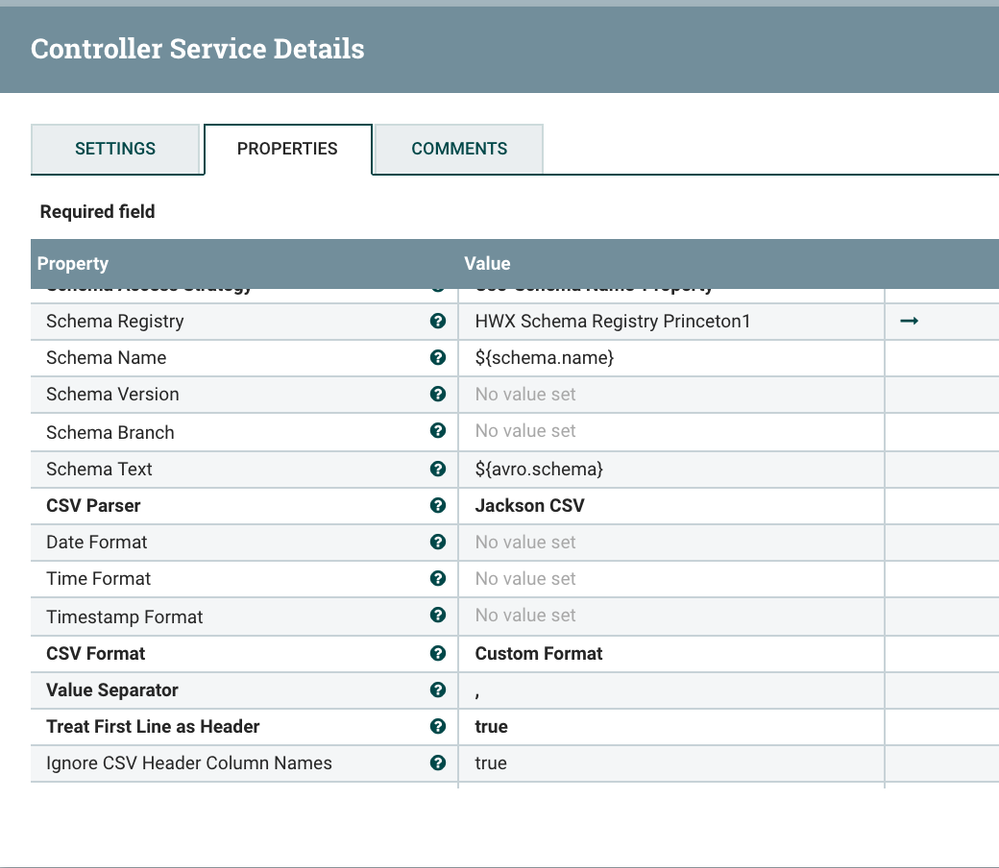The image size is (999, 868).
Task: Show help for Schema Branch property
Action: [438, 431]
